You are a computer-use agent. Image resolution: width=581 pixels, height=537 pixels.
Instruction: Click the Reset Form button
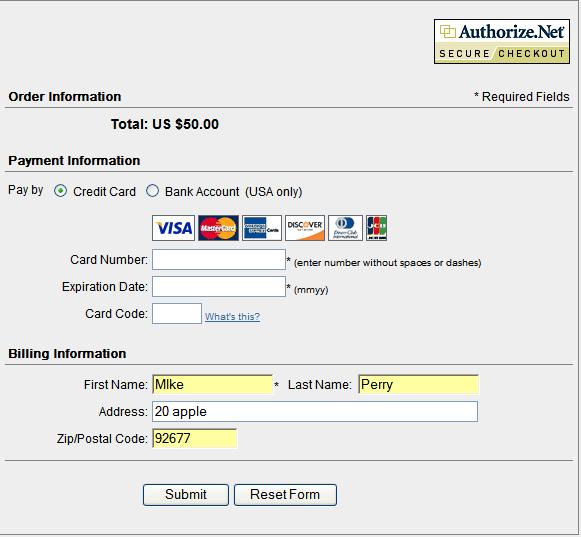[285, 495]
